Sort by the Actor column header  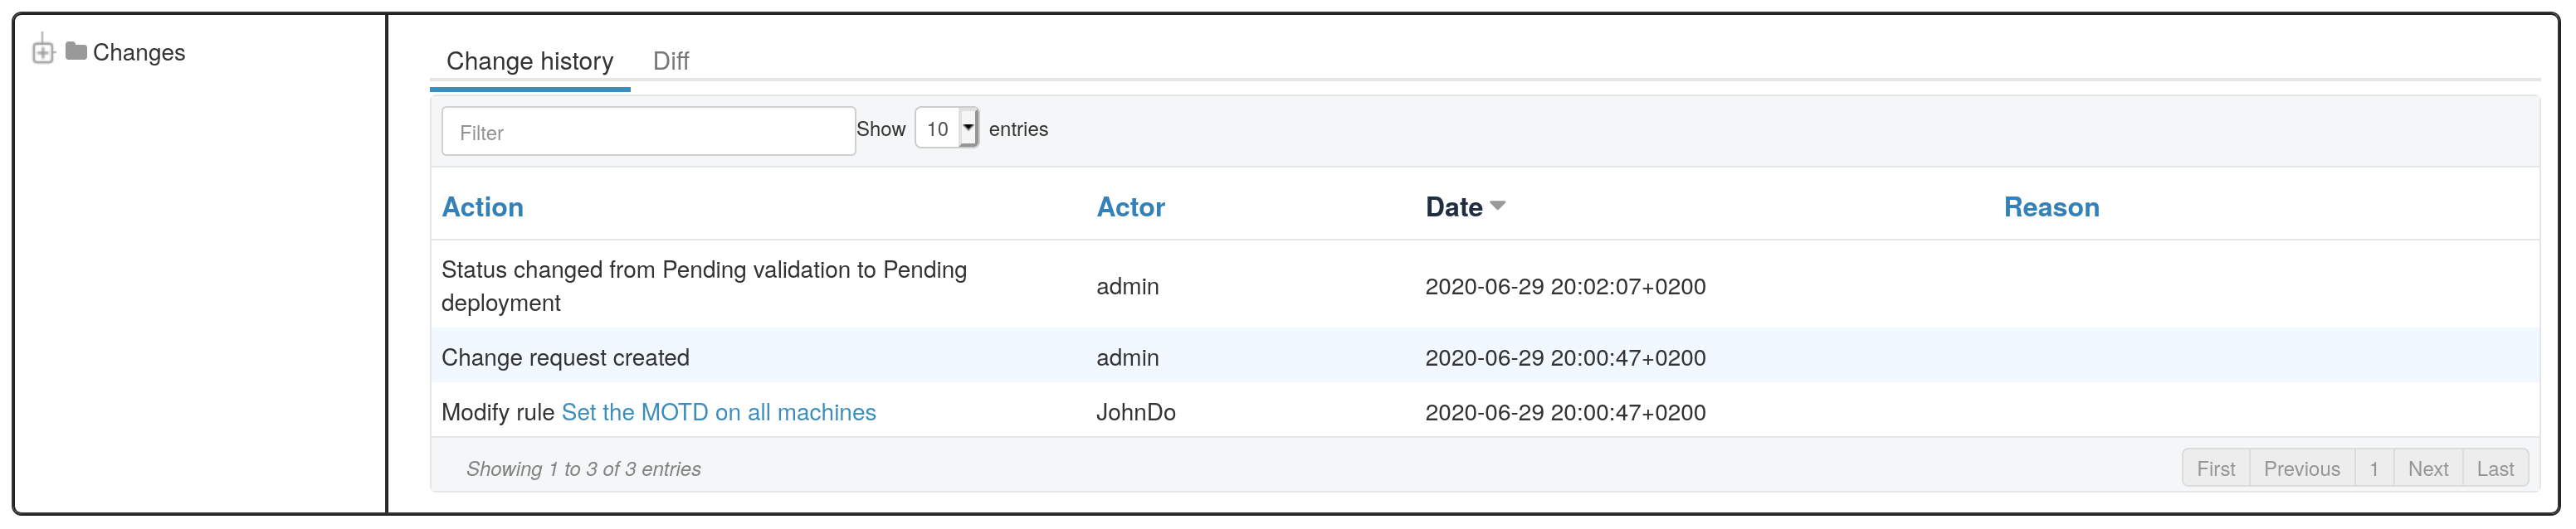1130,207
